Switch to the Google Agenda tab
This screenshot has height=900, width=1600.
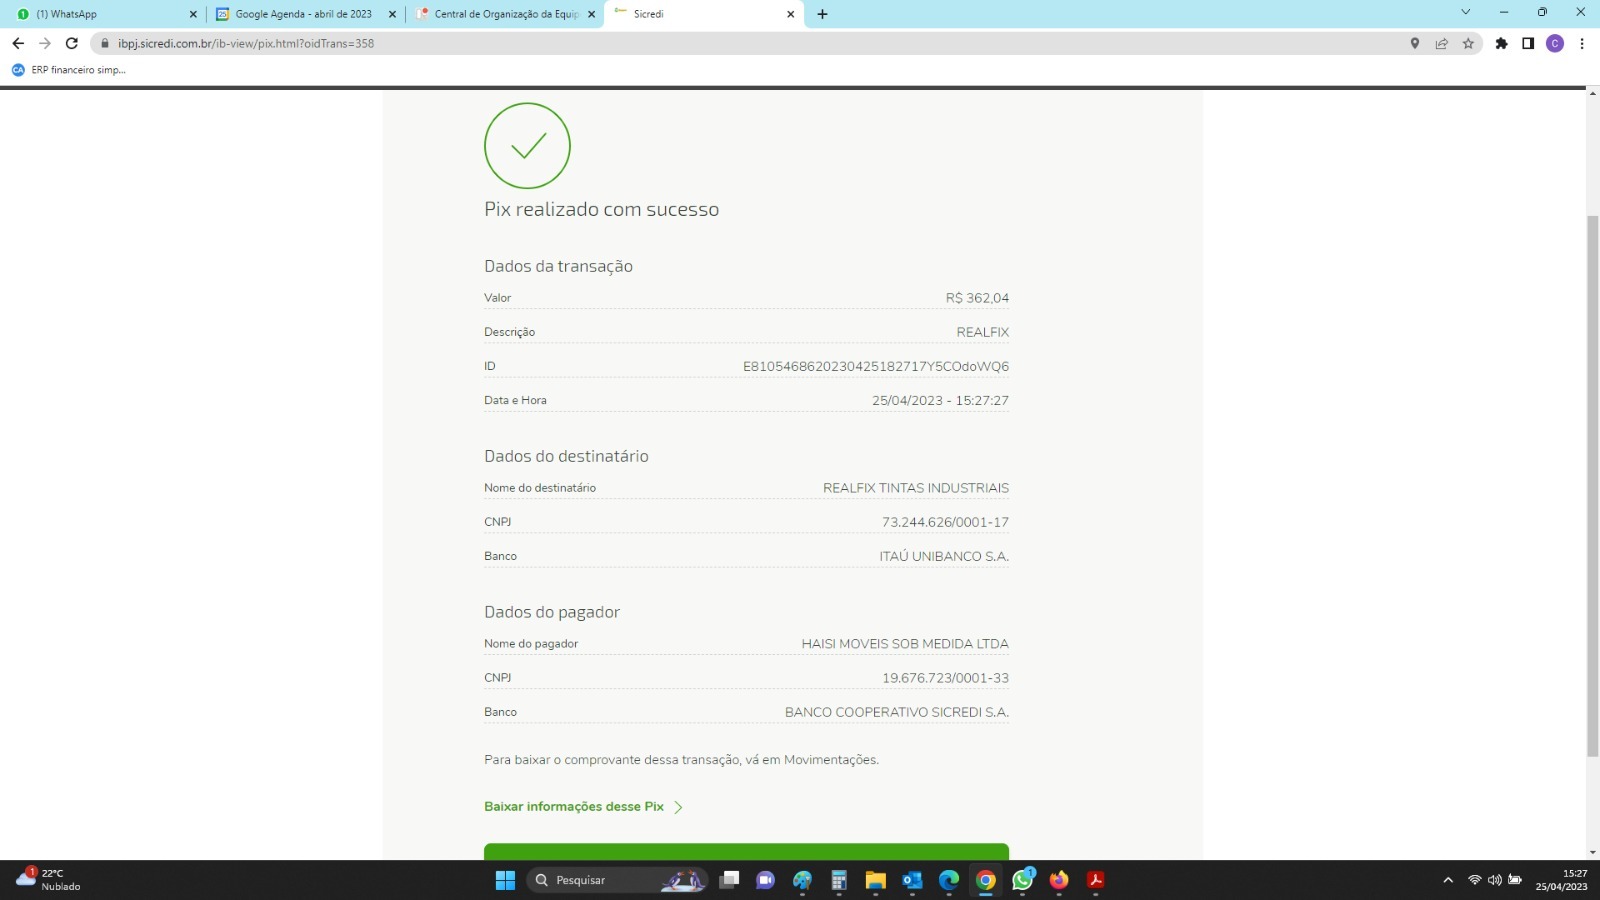point(303,14)
